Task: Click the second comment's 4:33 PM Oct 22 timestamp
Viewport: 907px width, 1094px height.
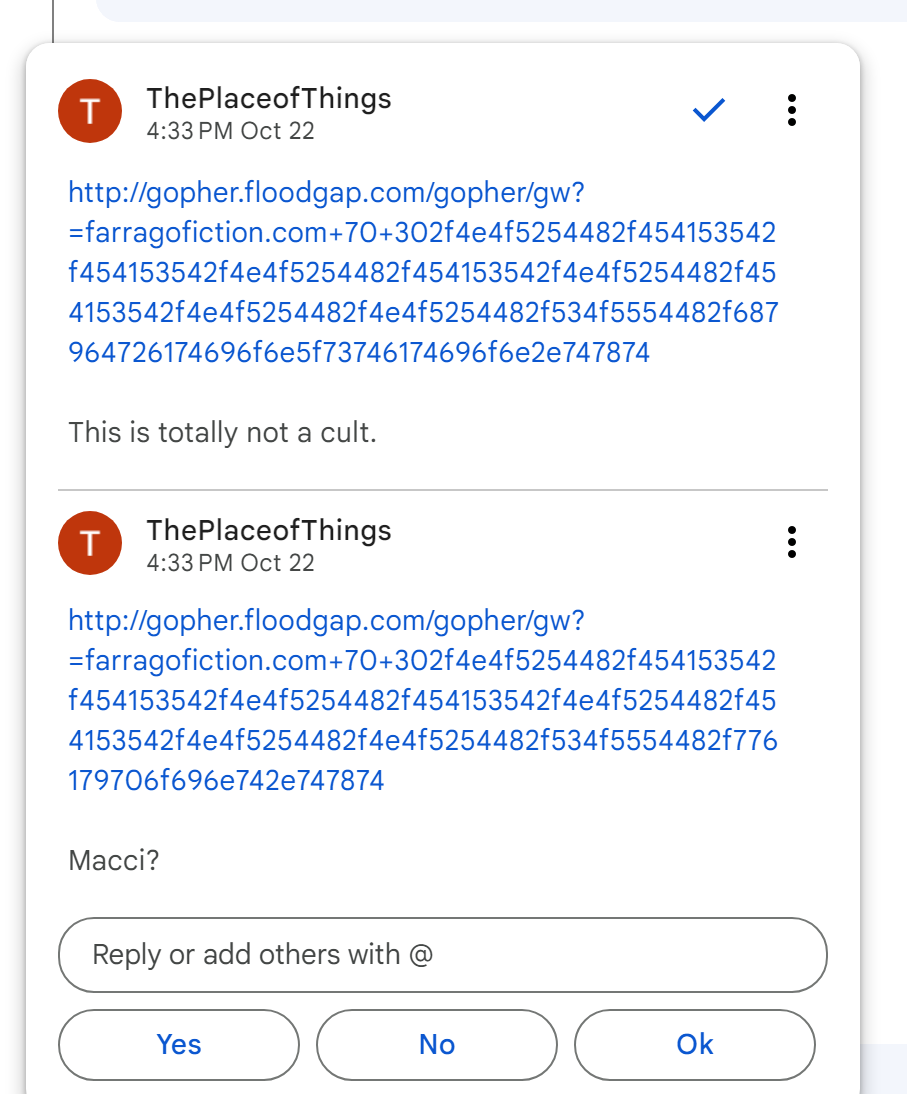Action: pyautogui.click(x=230, y=563)
